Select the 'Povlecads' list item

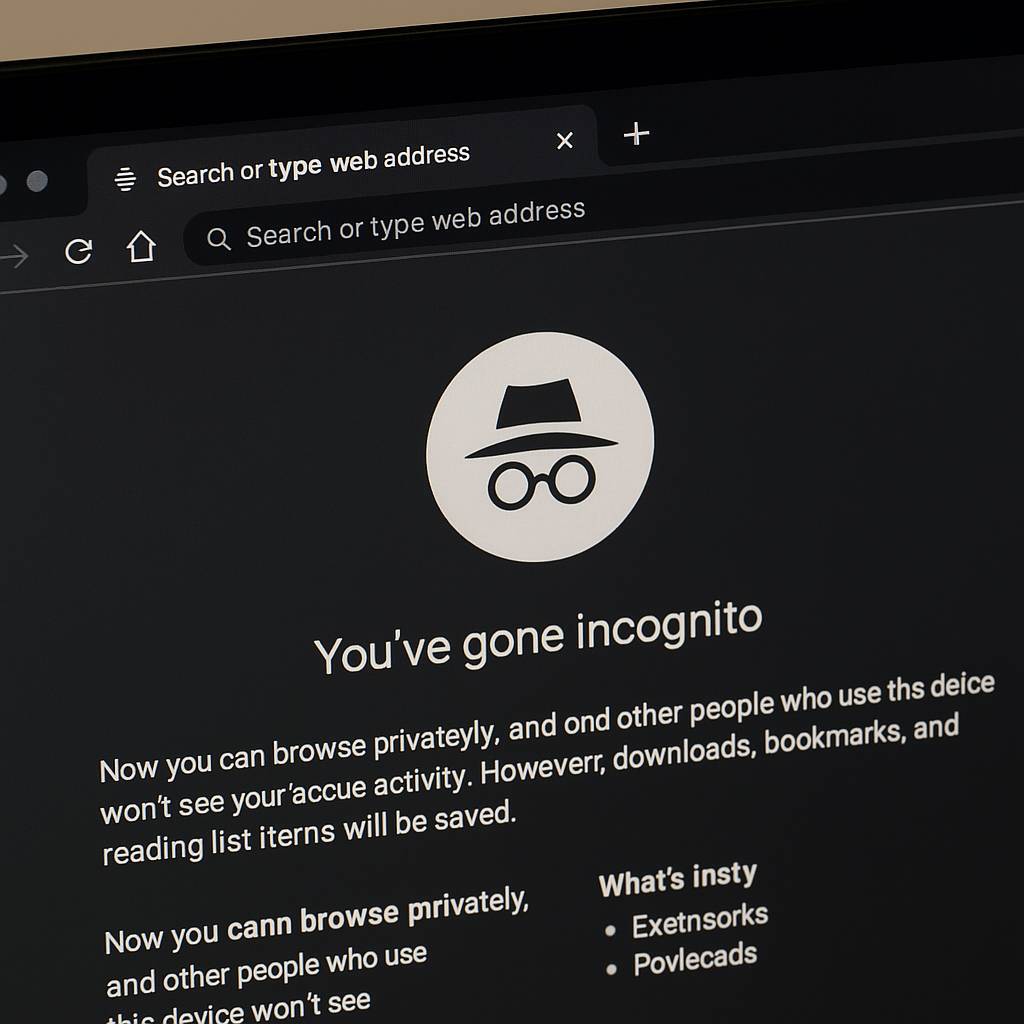694,960
